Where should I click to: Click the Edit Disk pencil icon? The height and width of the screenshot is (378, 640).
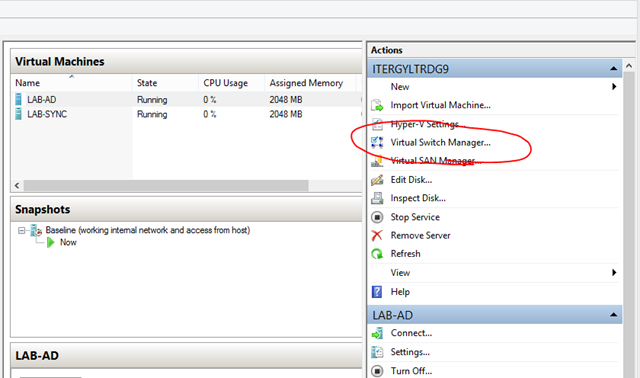pyautogui.click(x=377, y=180)
